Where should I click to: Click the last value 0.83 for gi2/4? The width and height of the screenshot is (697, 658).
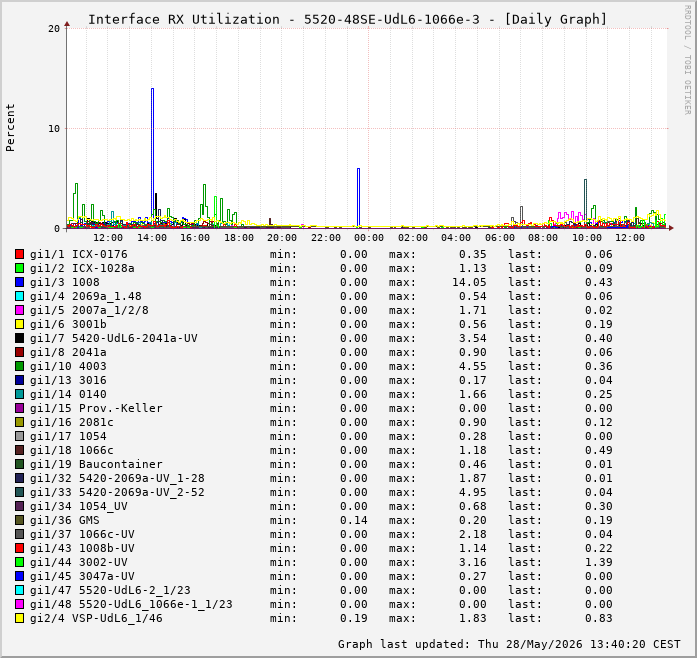click(599, 618)
